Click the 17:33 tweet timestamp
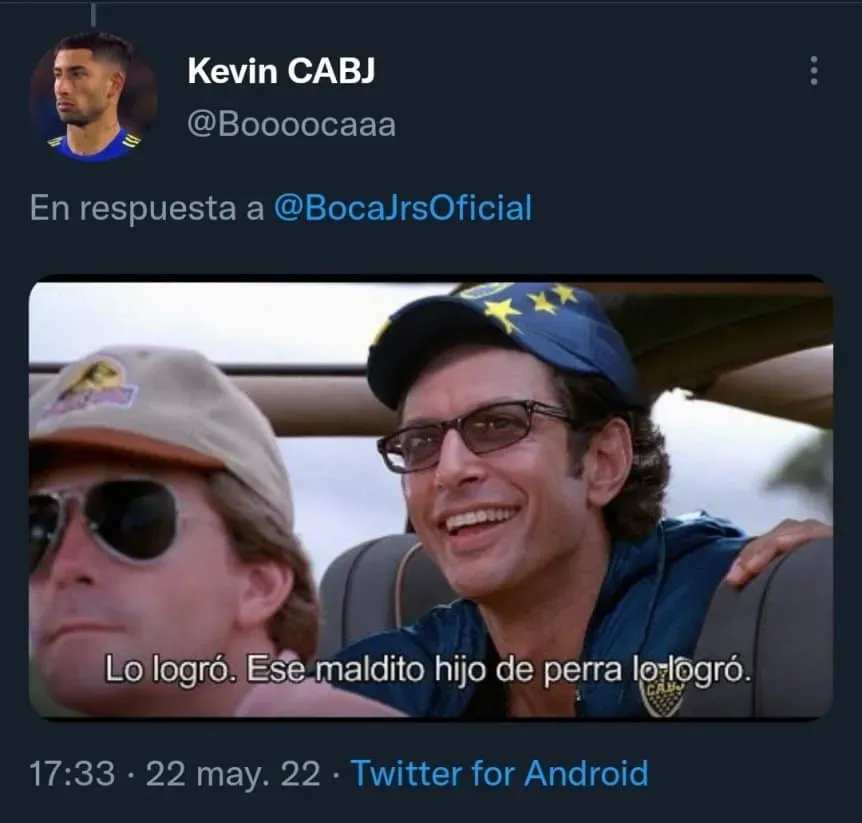This screenshot has width=862, height=823. pyautogui.click(x=72, y=774)
